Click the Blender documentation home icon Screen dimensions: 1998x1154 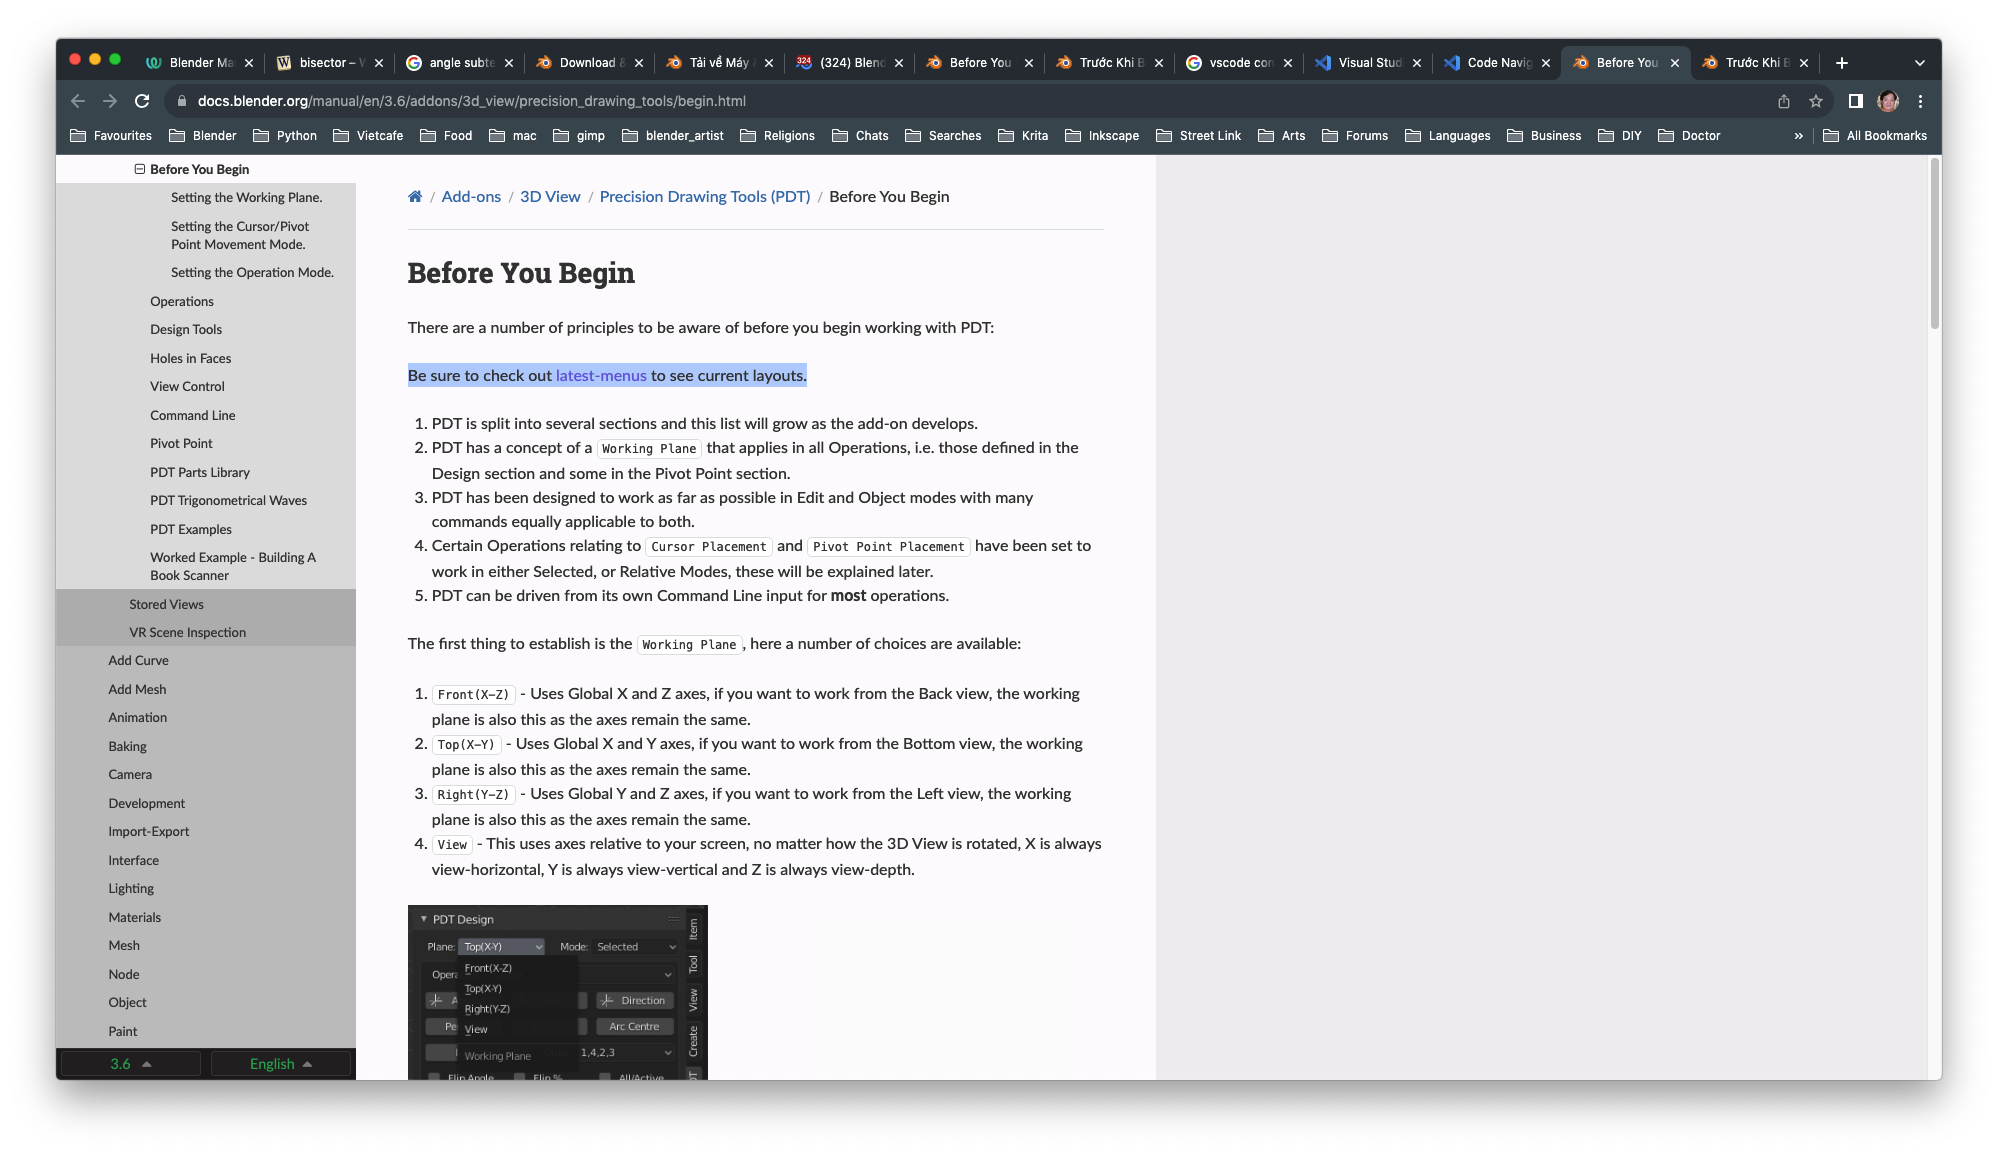point(415,196)
